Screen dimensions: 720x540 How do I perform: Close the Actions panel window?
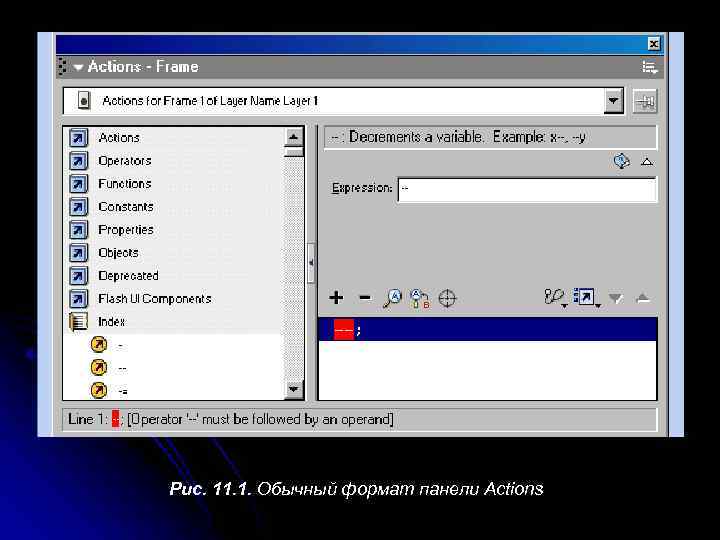point(654,44)
